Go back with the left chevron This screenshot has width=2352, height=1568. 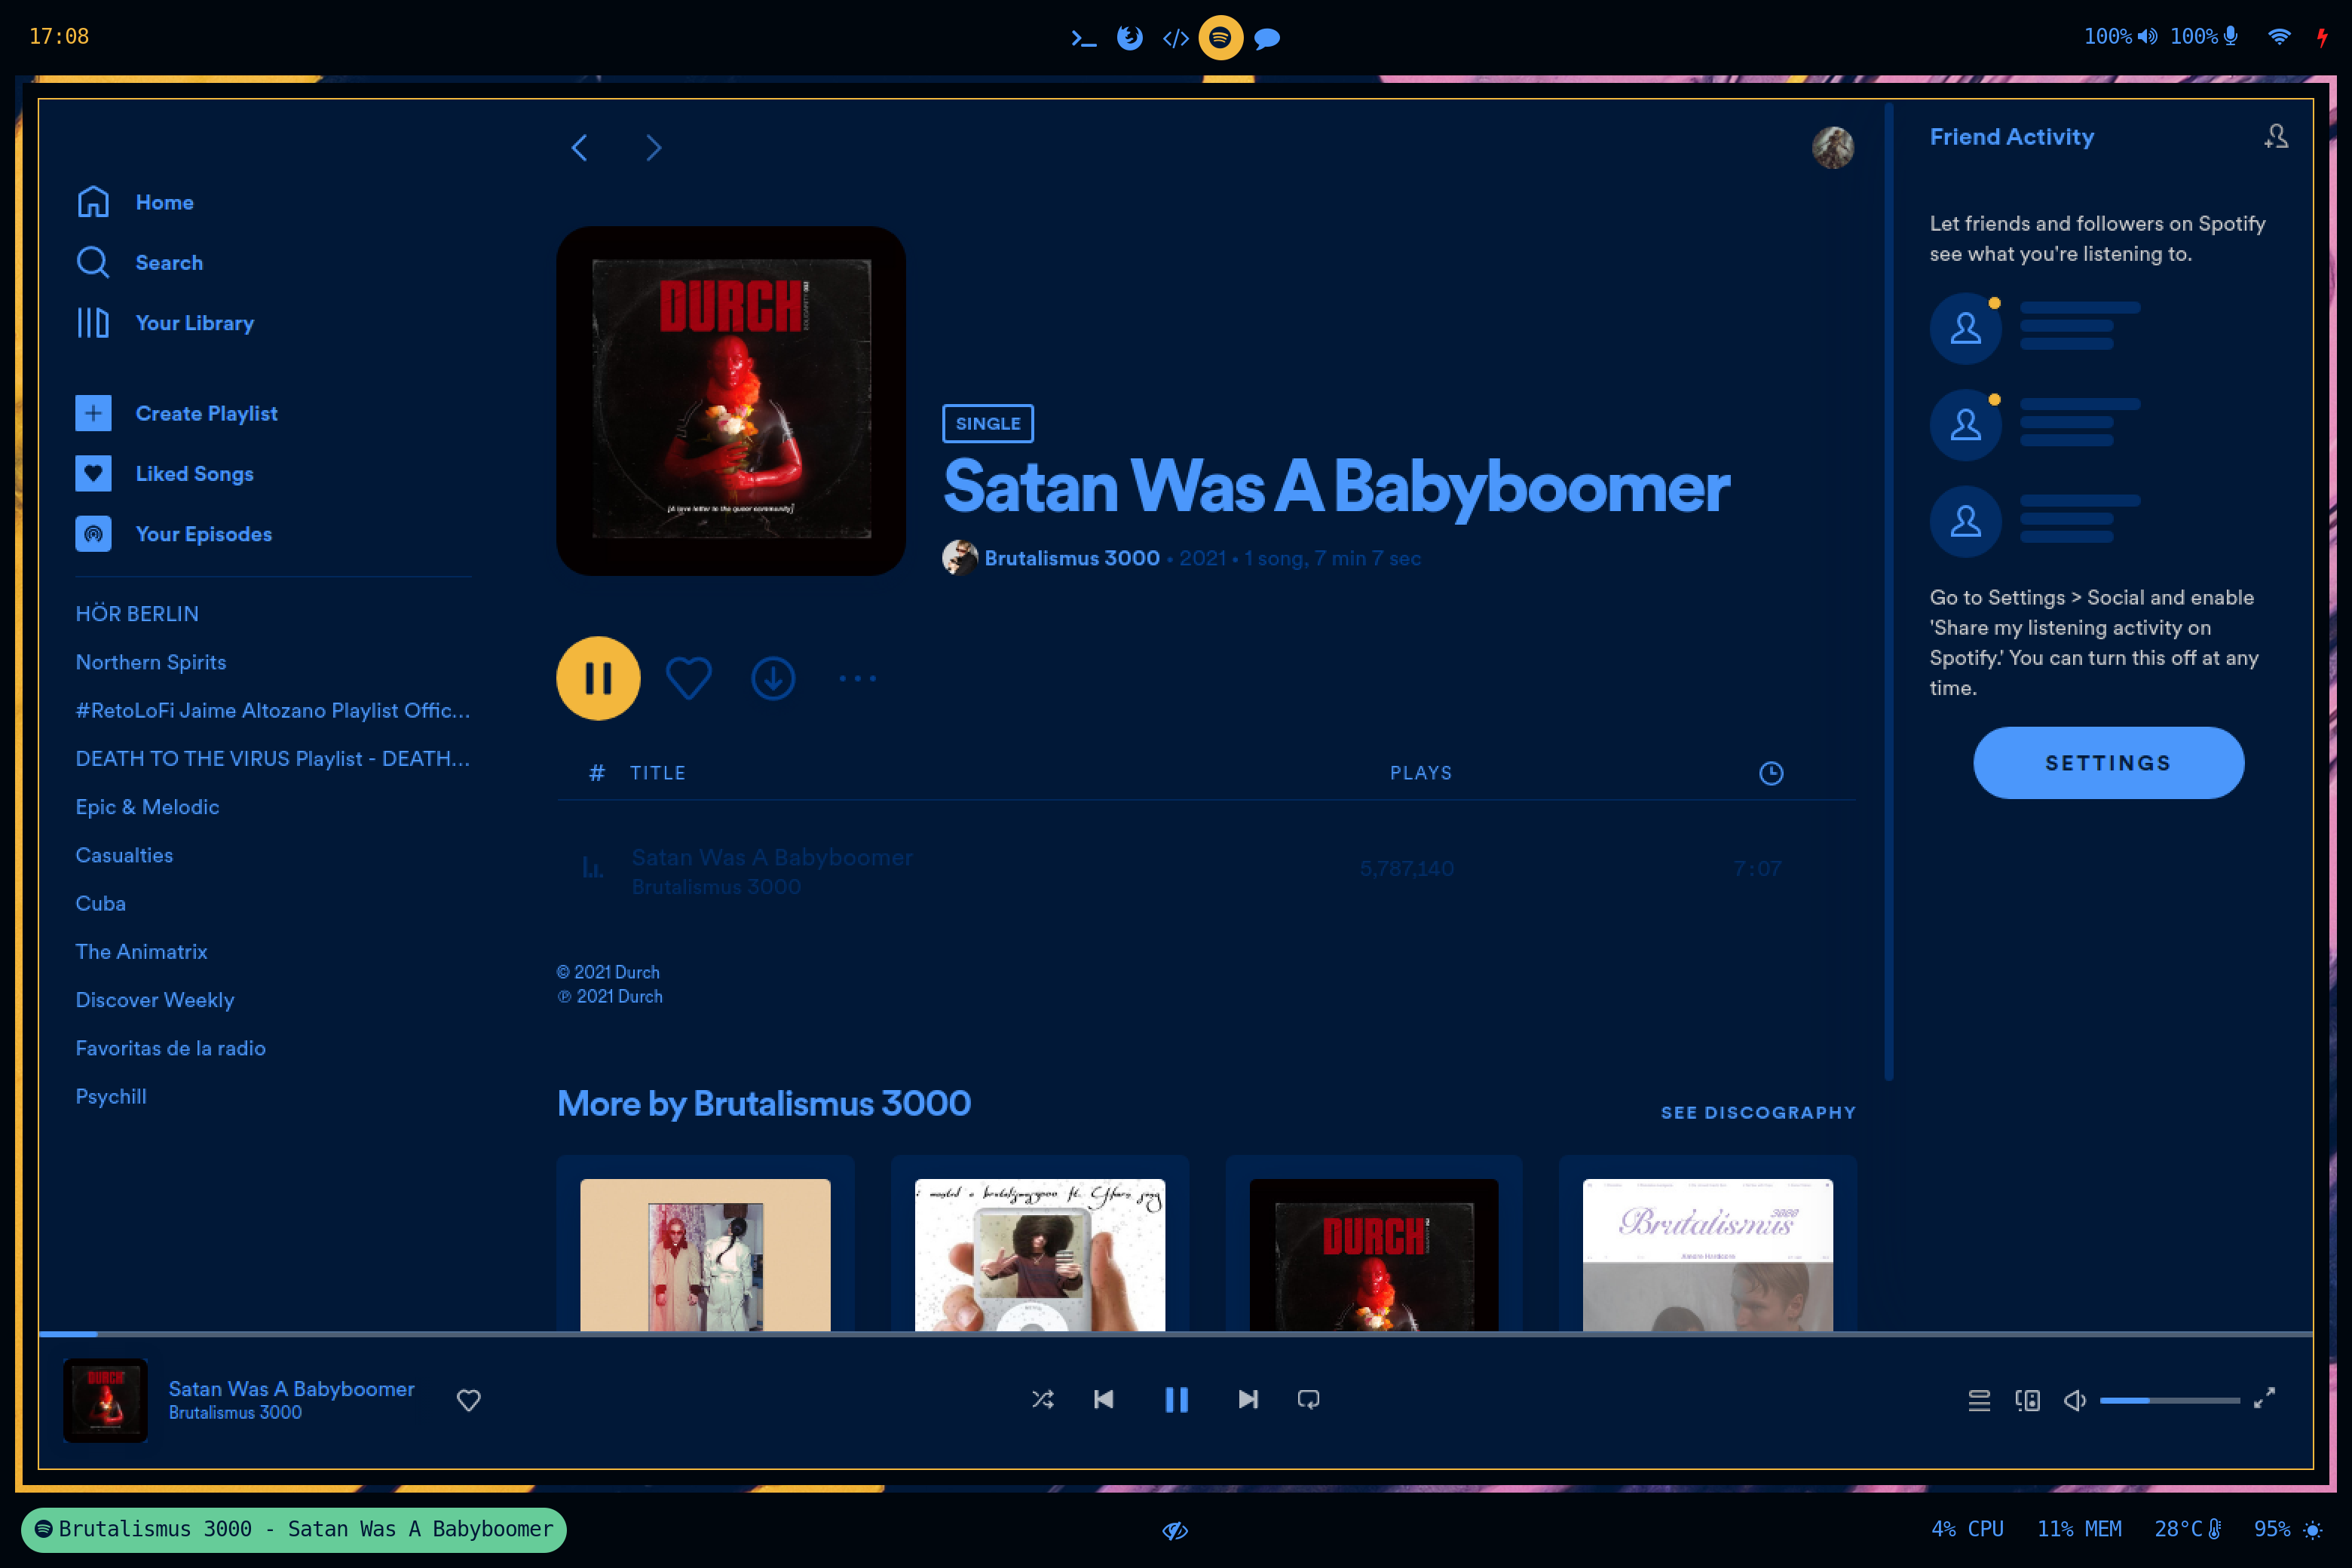point(579,148)
